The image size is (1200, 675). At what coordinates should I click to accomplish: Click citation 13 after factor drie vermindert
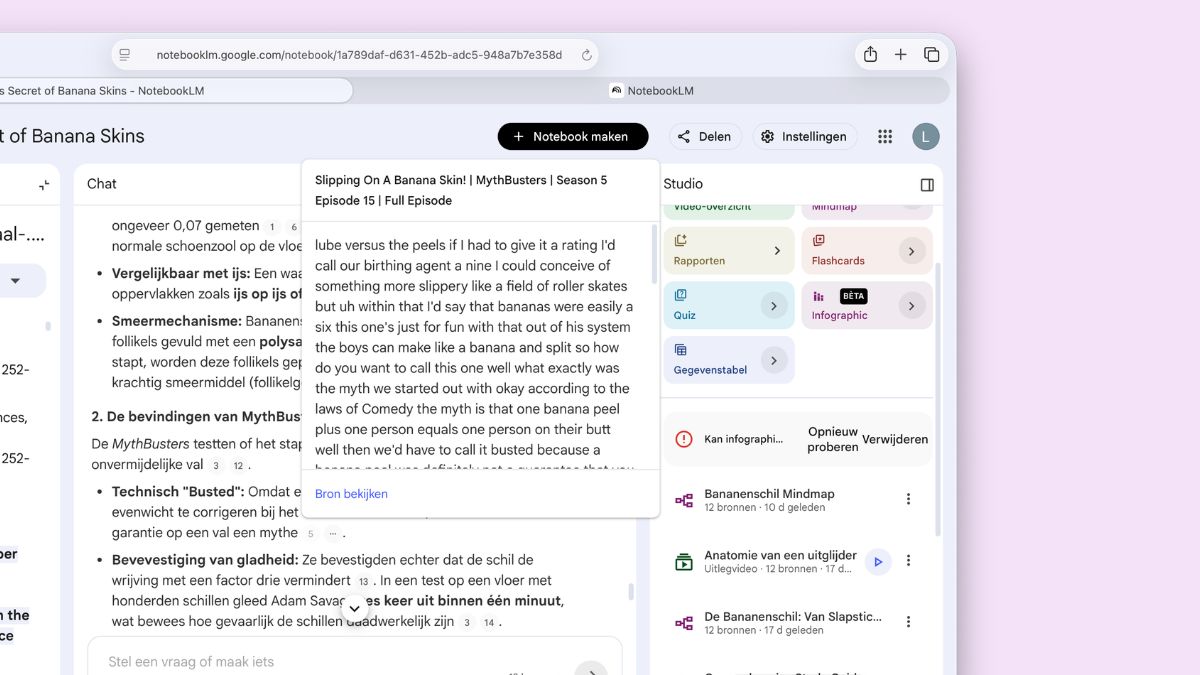[362, 581]
